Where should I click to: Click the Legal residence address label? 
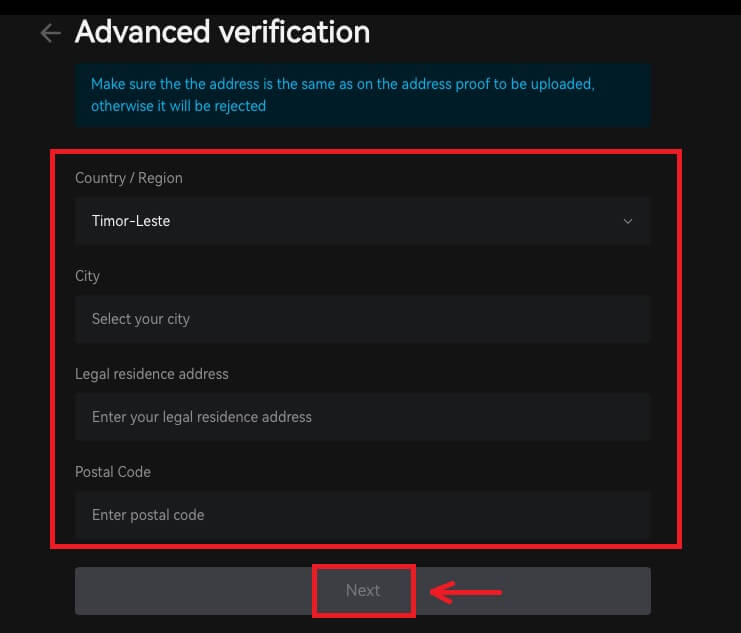pos(152,374)
